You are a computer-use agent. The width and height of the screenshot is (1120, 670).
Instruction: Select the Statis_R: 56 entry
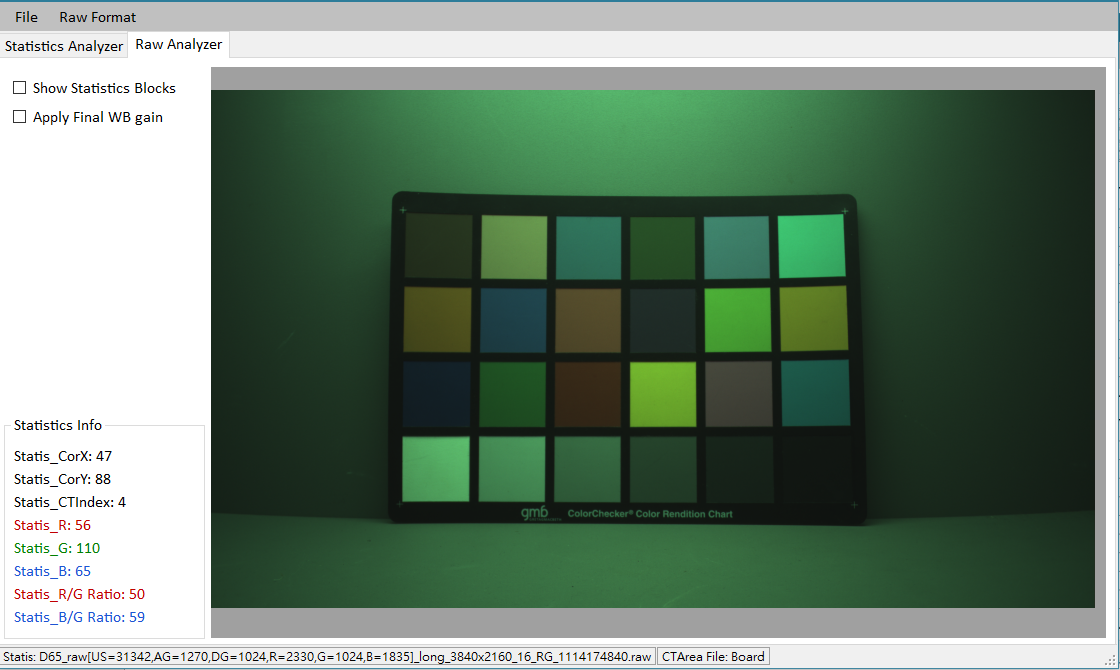52,525
